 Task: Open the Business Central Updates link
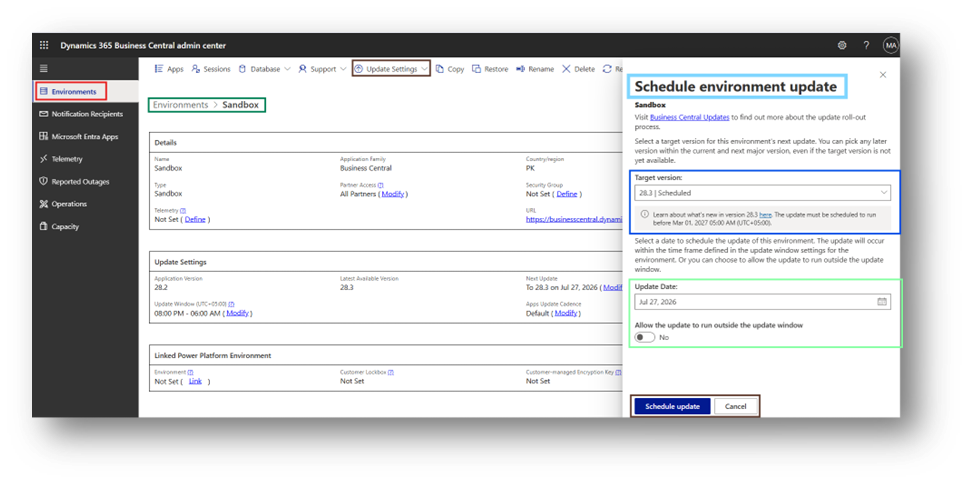pos(690,117)
